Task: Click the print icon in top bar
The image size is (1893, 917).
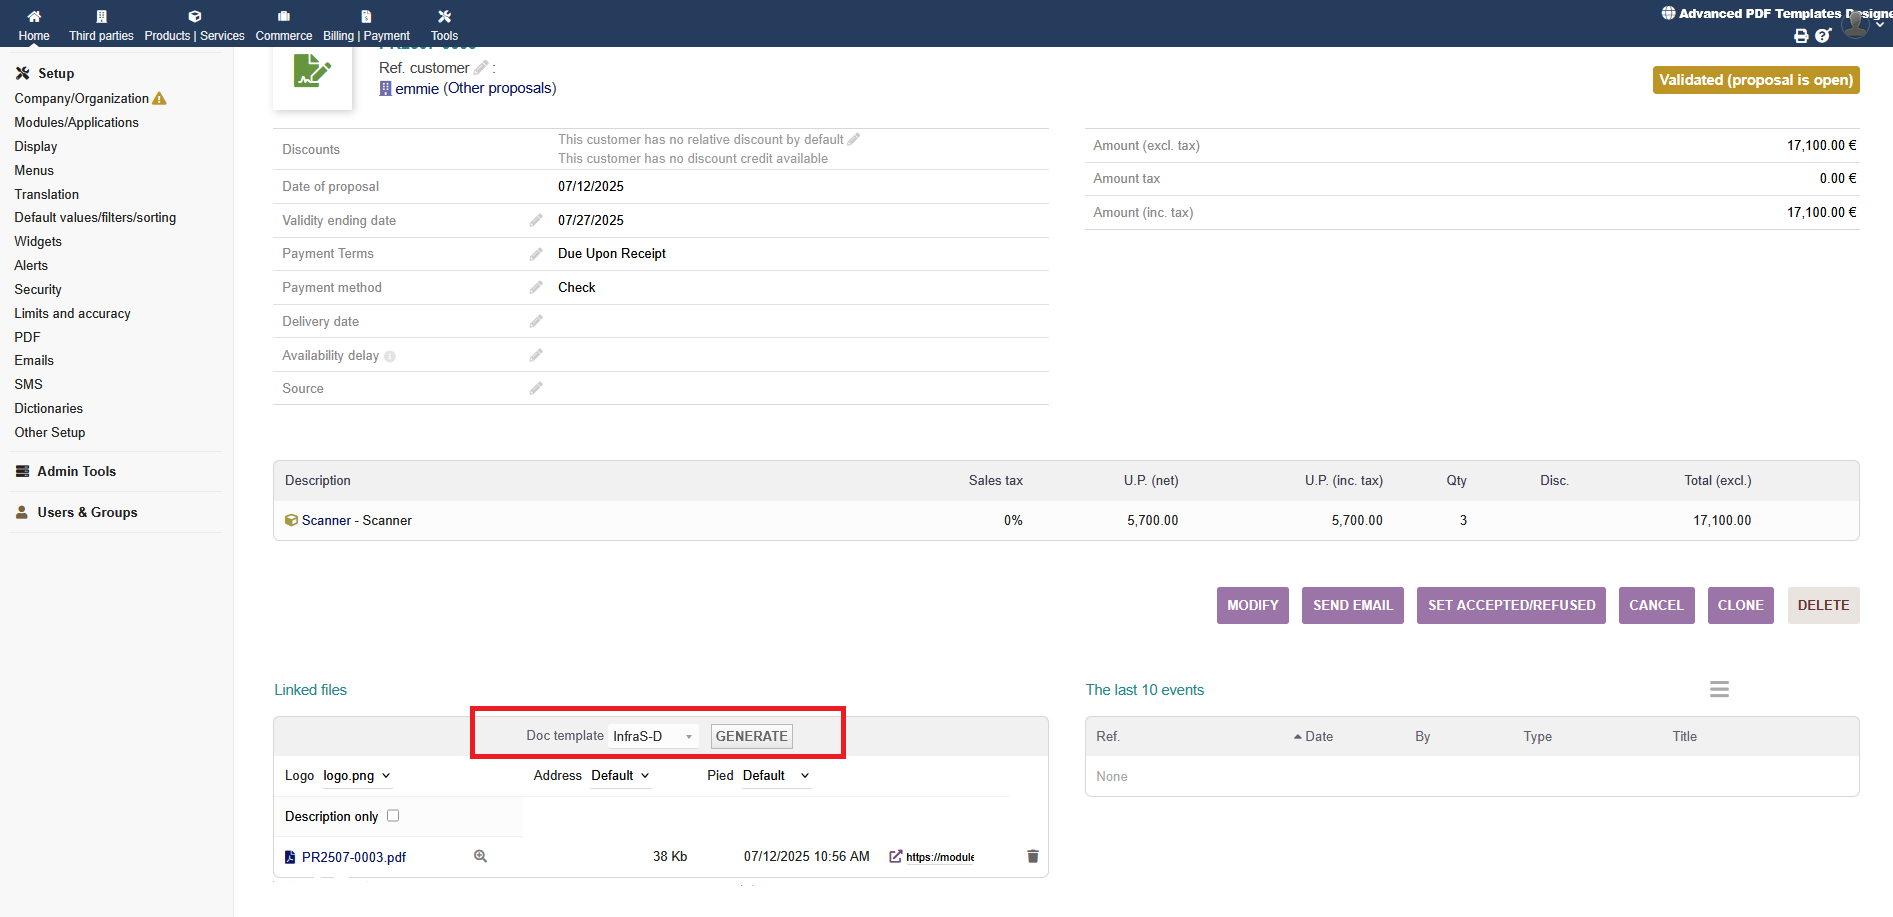Action: pyautogui.click(x=1801, y=36)
